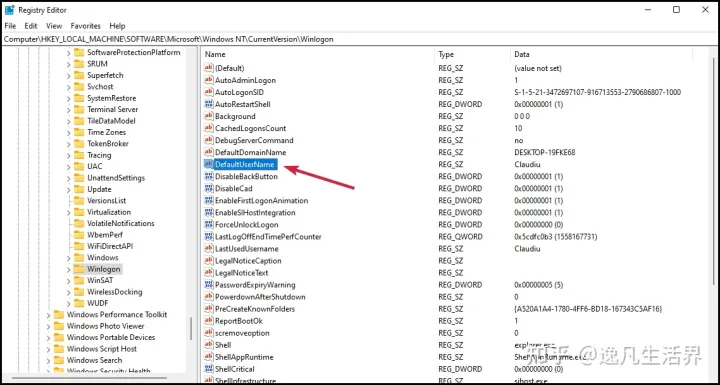Click the binary icon beside EnableFirstLogonAnimation
This screenshot has height=385, width=720.
[x=209, y=200]
